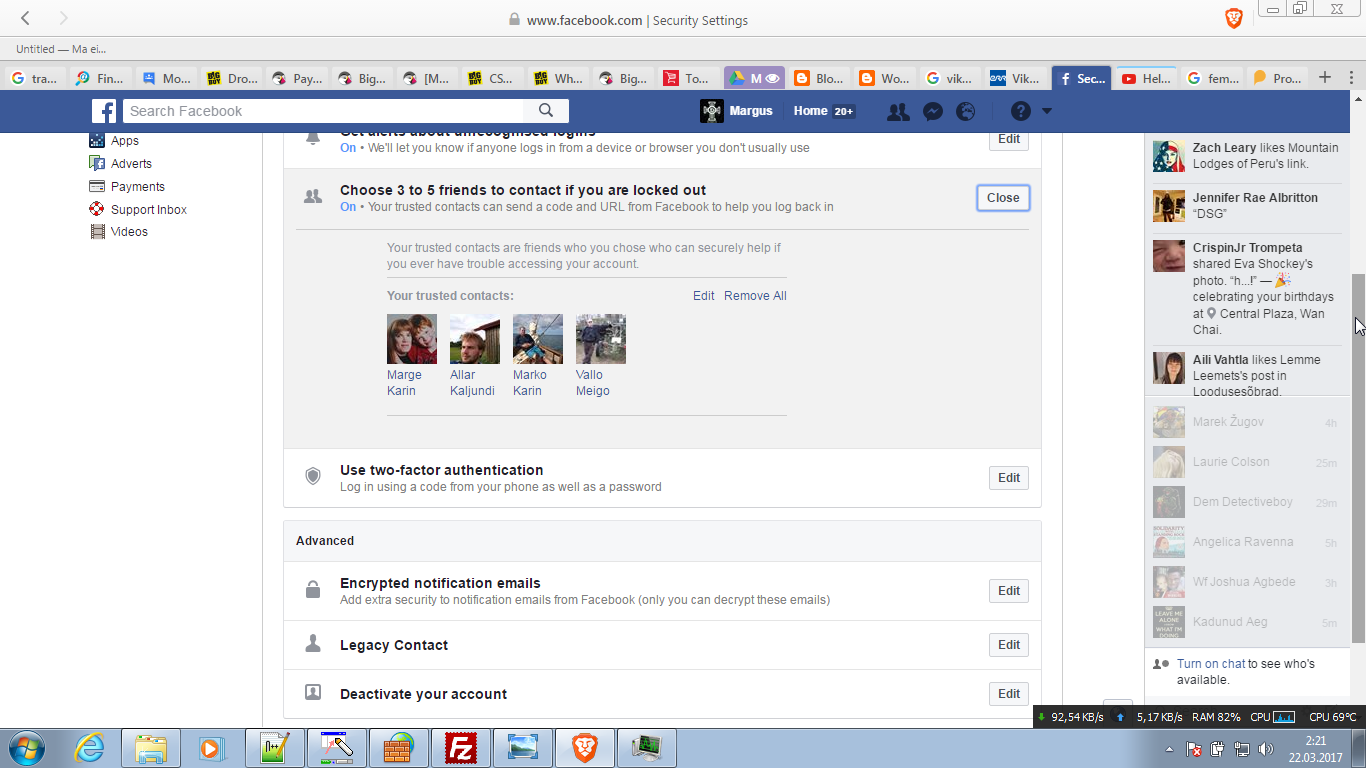Show hidden system tray icons
Image resolution: width=1366 pixels, height=768 pixels.
pos(1169,749)
